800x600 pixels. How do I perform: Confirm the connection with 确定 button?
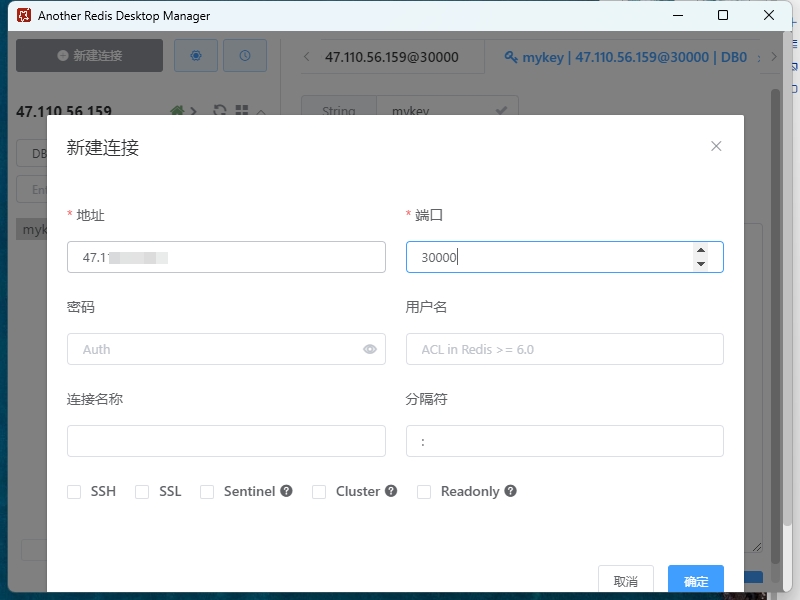coord(695,580)
